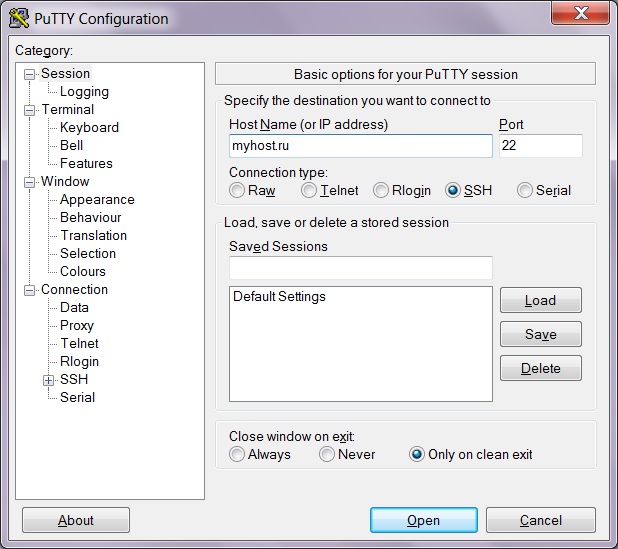This screenshot has height=549, width=618.
Task: Open the Logging category
Action: 84,91
